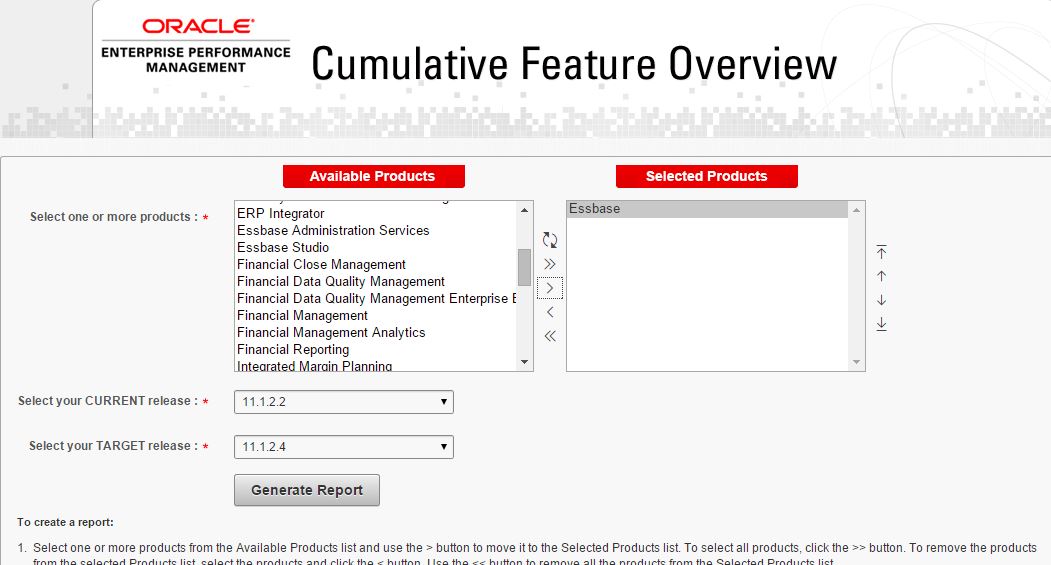Click the reset/refresh products icon
This screenshot has width=1051, height=565.
click(x=550, y=240)
